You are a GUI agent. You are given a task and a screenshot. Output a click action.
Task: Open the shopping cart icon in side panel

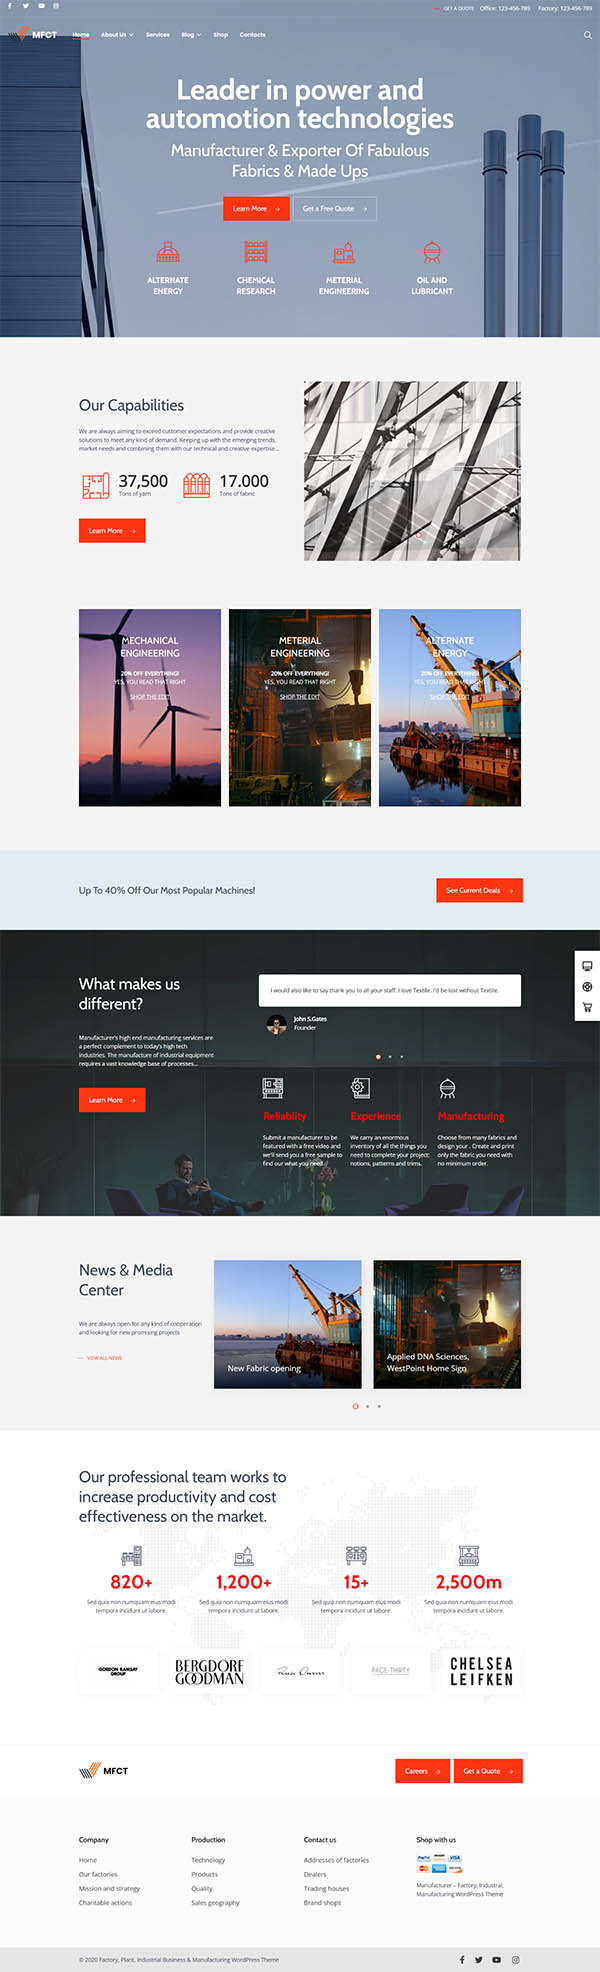click(x=587, y=1007)
